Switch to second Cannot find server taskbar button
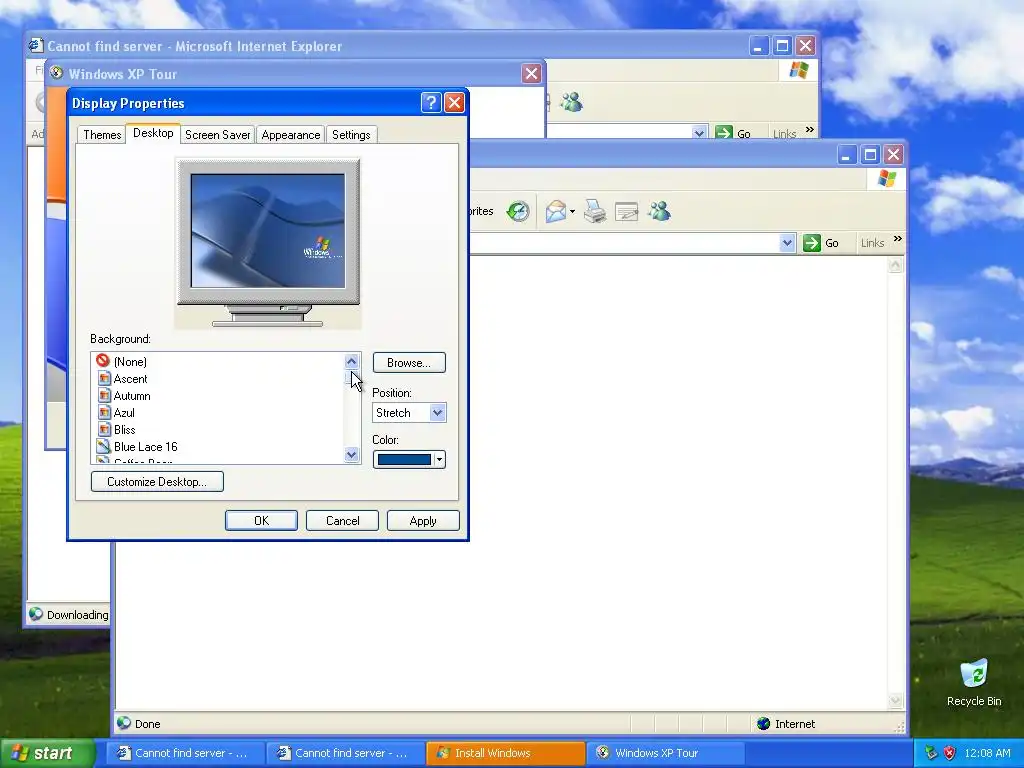This screenshot has width=1024, height=768. point(345,753)
